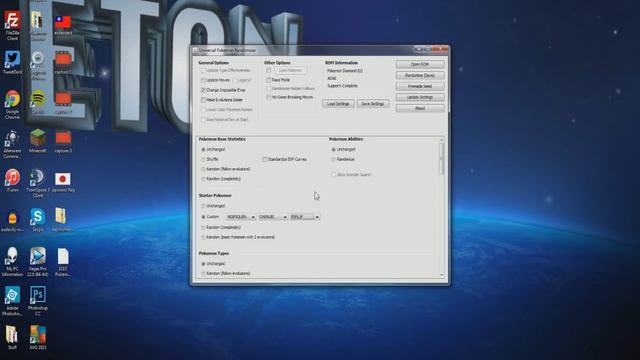Image resolution: width=640 pixels, height=360 pixels.
Task: Click Randomize (Save) button
Action: (420, 76)
